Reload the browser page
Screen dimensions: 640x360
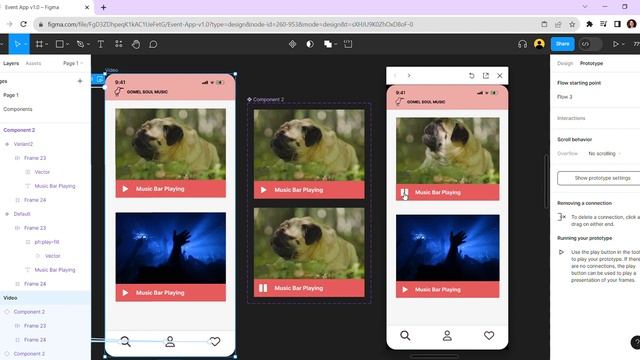click(x=23, y=24)
